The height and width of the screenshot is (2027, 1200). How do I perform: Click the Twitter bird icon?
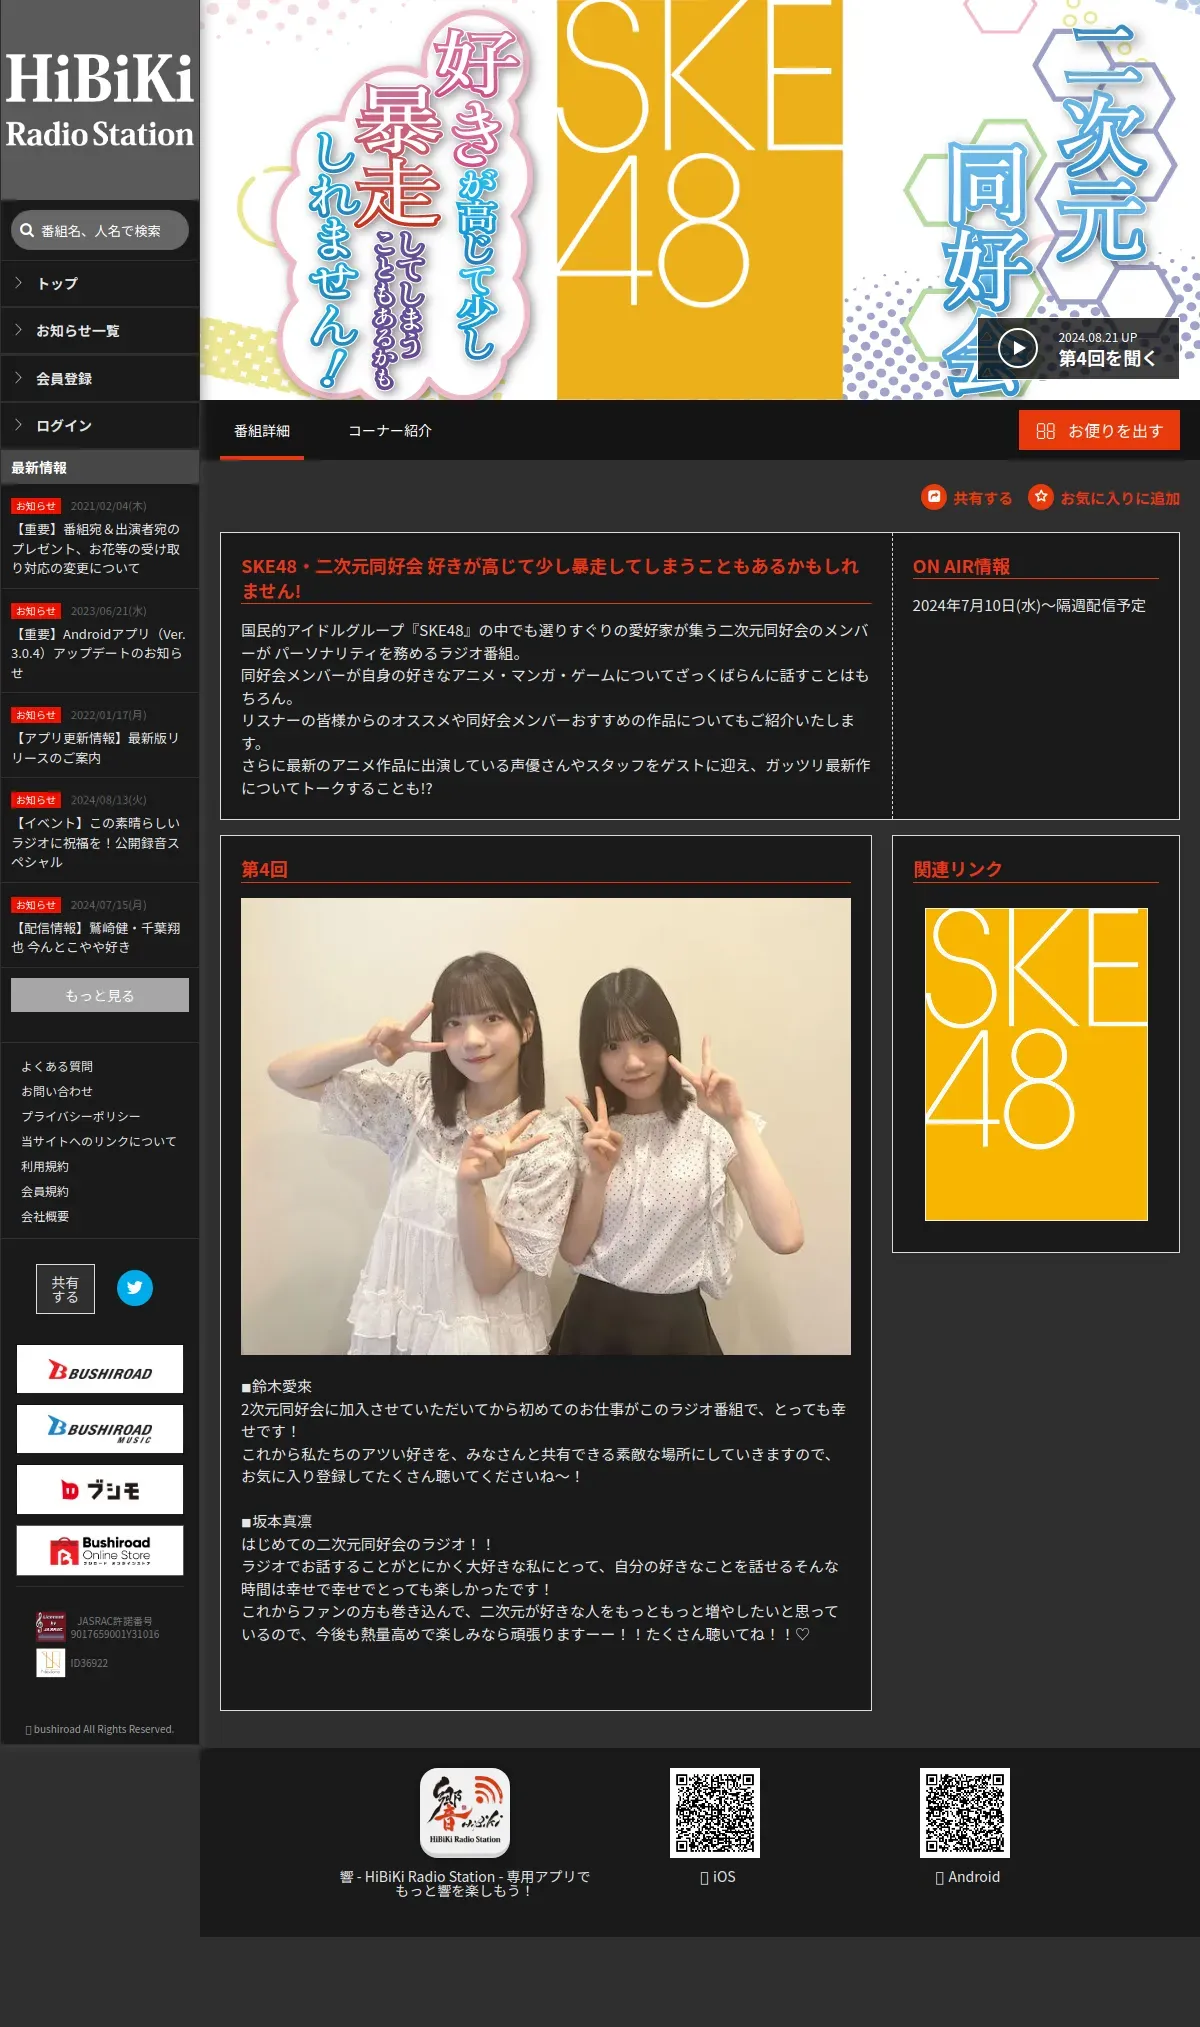coord(135,1288)
